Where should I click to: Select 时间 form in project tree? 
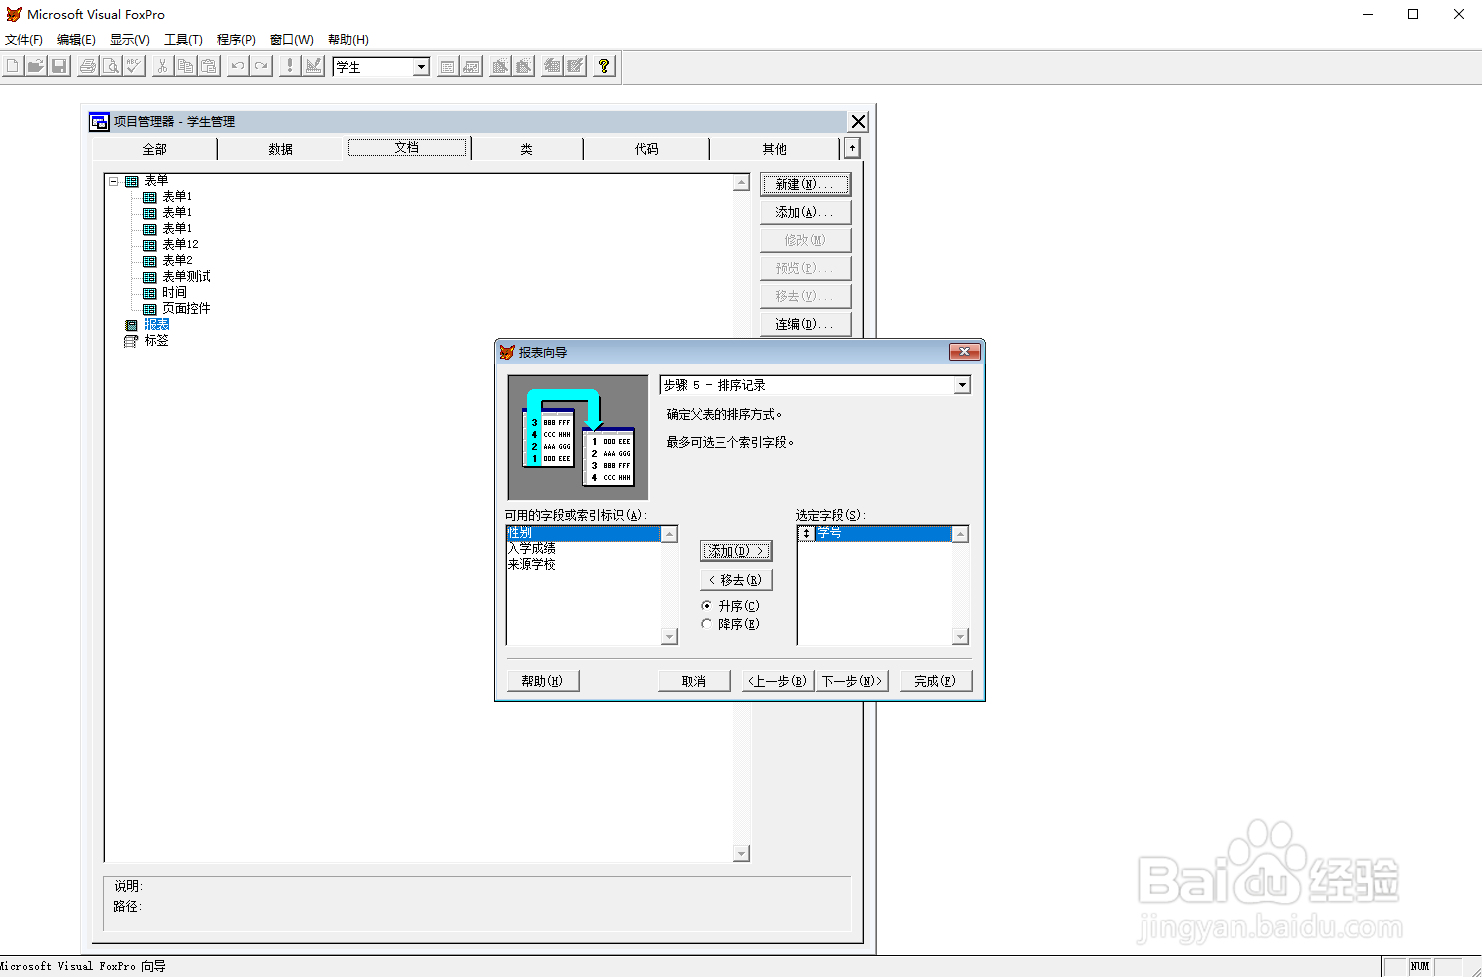(175, 293)
